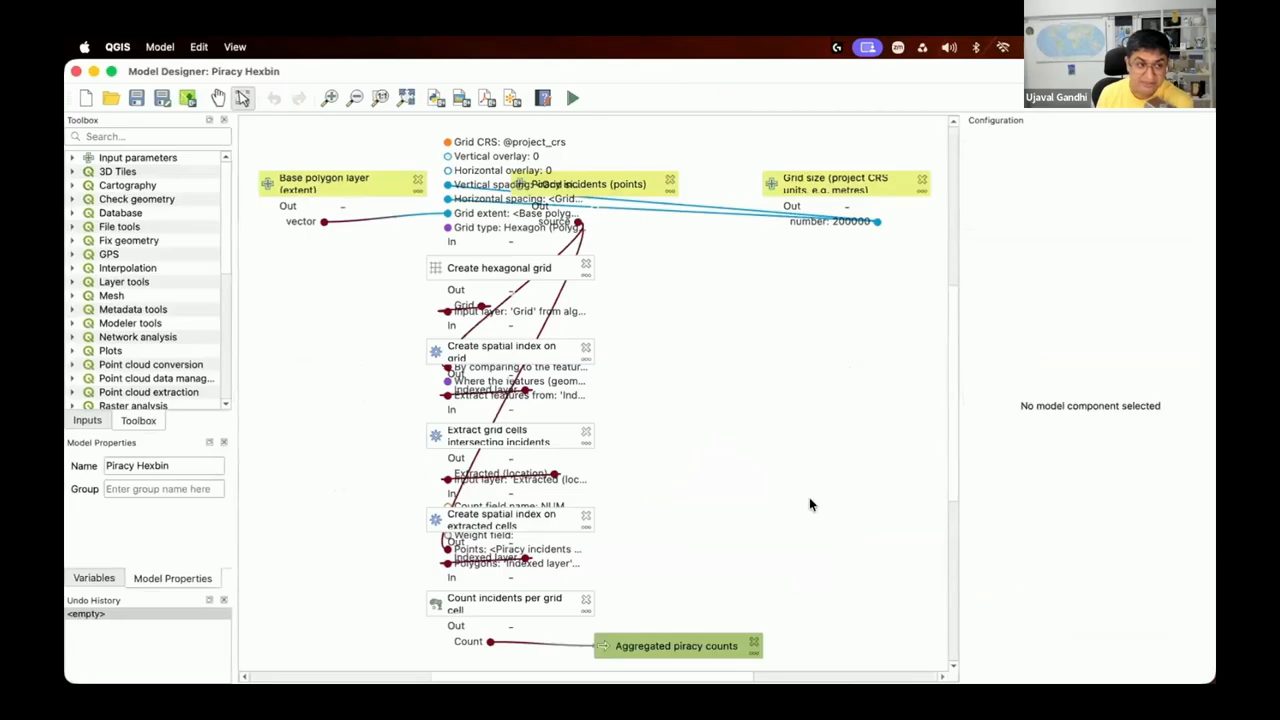Switch to the Inputs tab

[x=87, y=421]
